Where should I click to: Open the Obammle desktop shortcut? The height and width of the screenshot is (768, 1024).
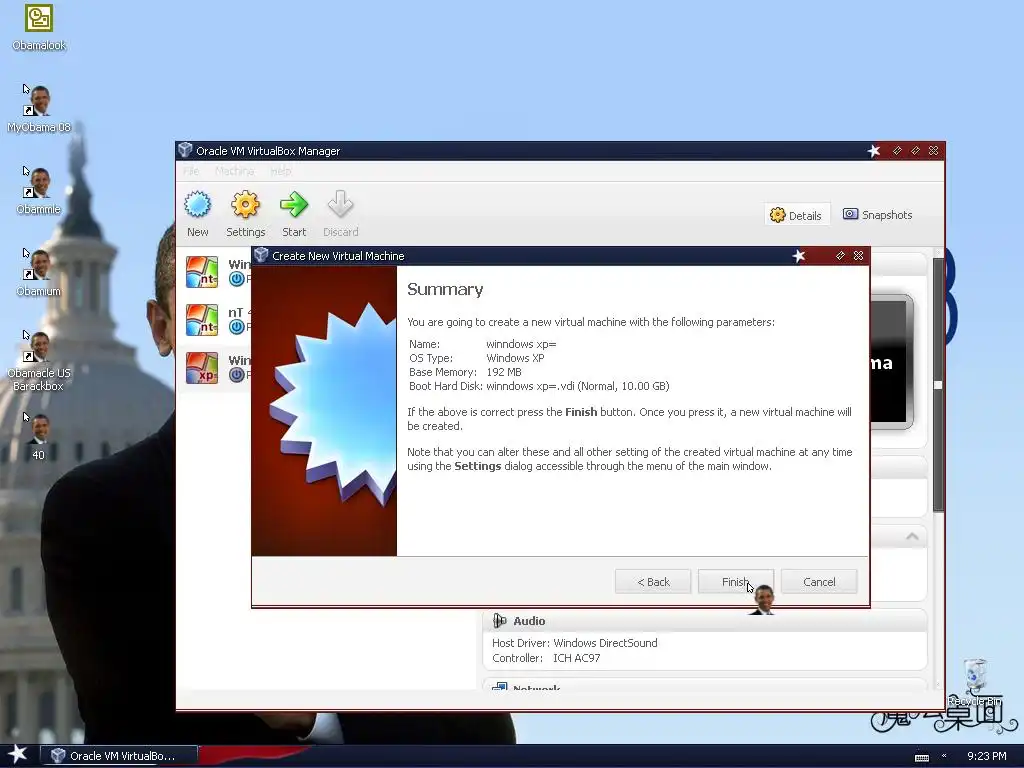tap(39, 191)
